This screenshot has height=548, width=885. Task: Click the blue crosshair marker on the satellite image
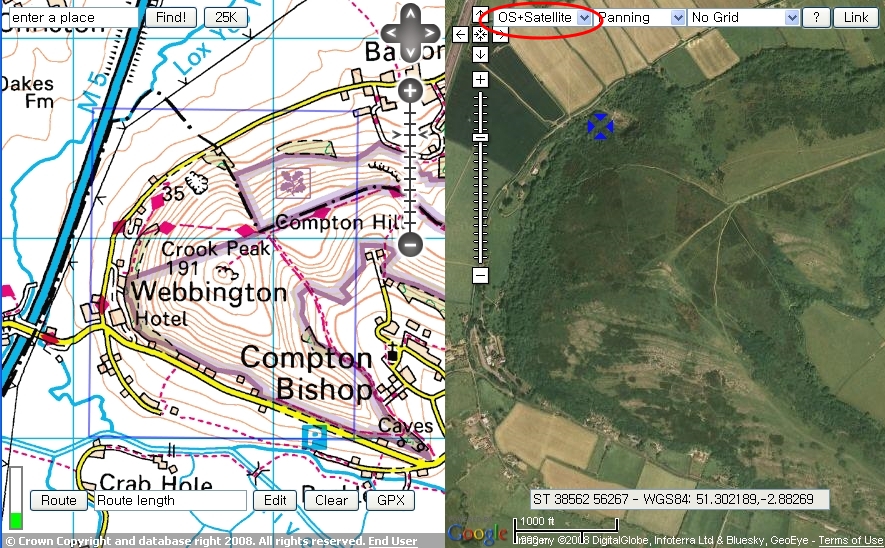tap(600, 126)
